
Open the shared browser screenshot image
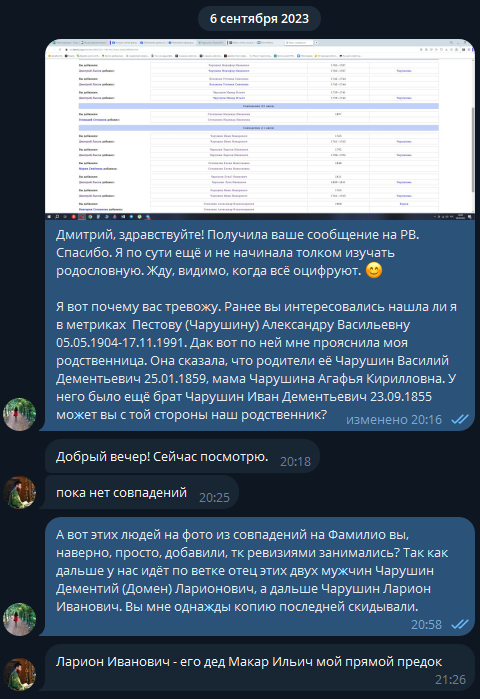260,129
